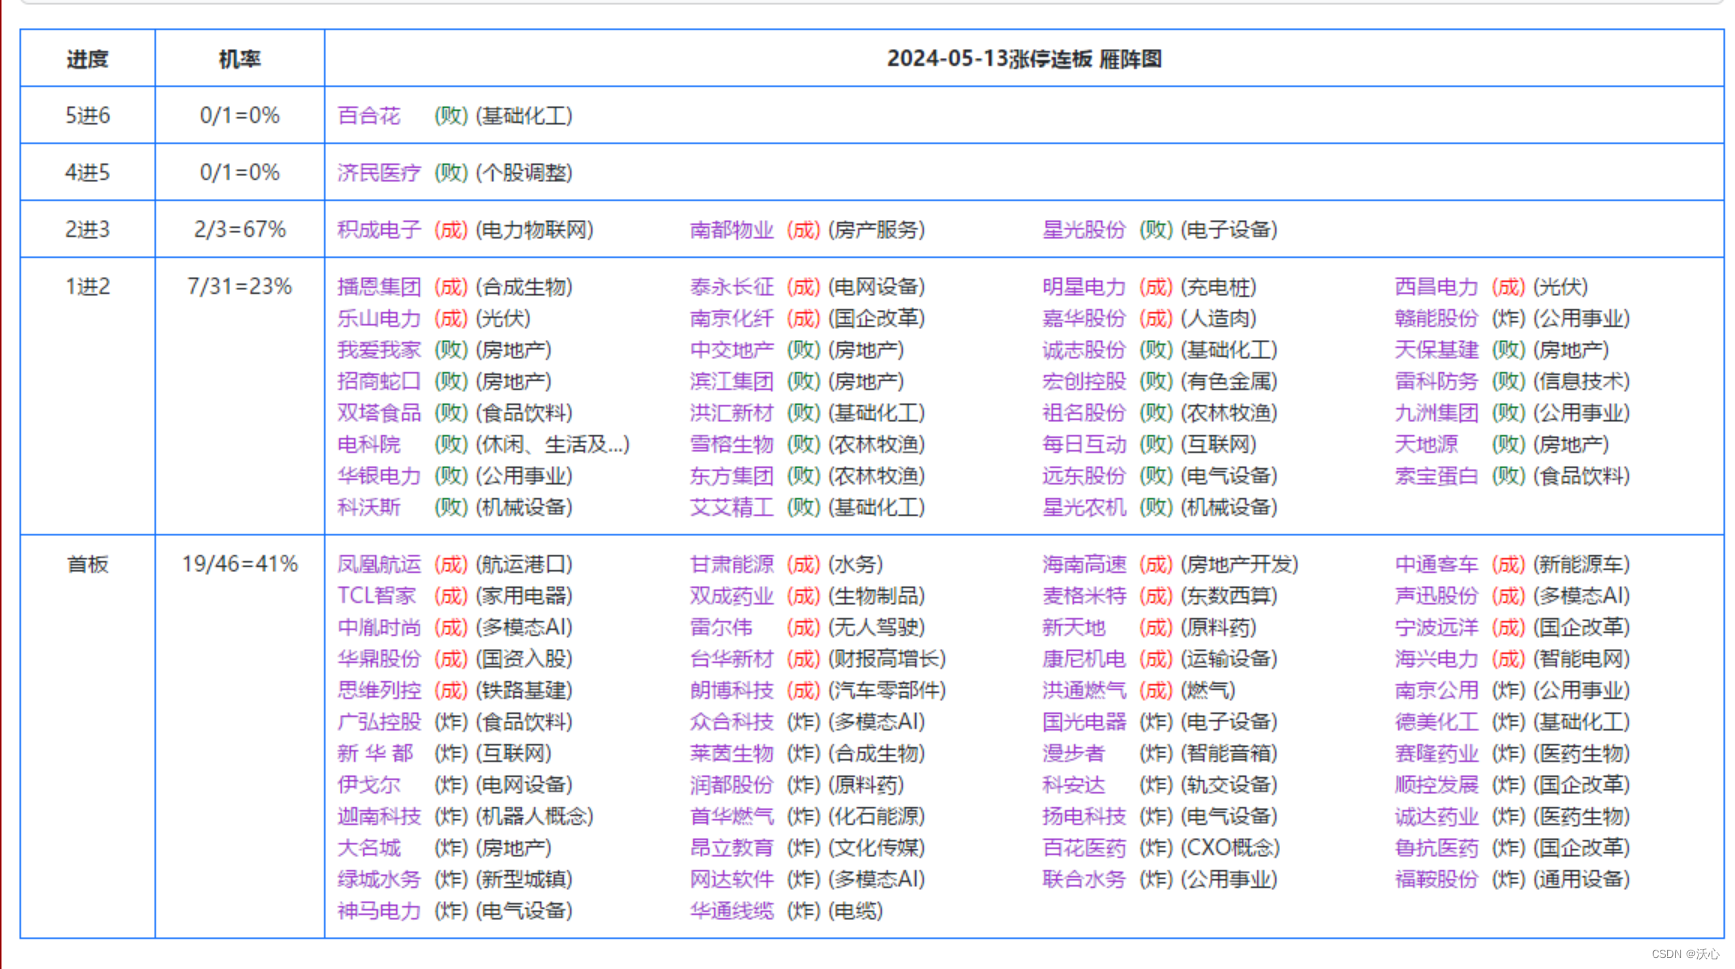Open the 麦格米特 stock link

point(1084,596)
